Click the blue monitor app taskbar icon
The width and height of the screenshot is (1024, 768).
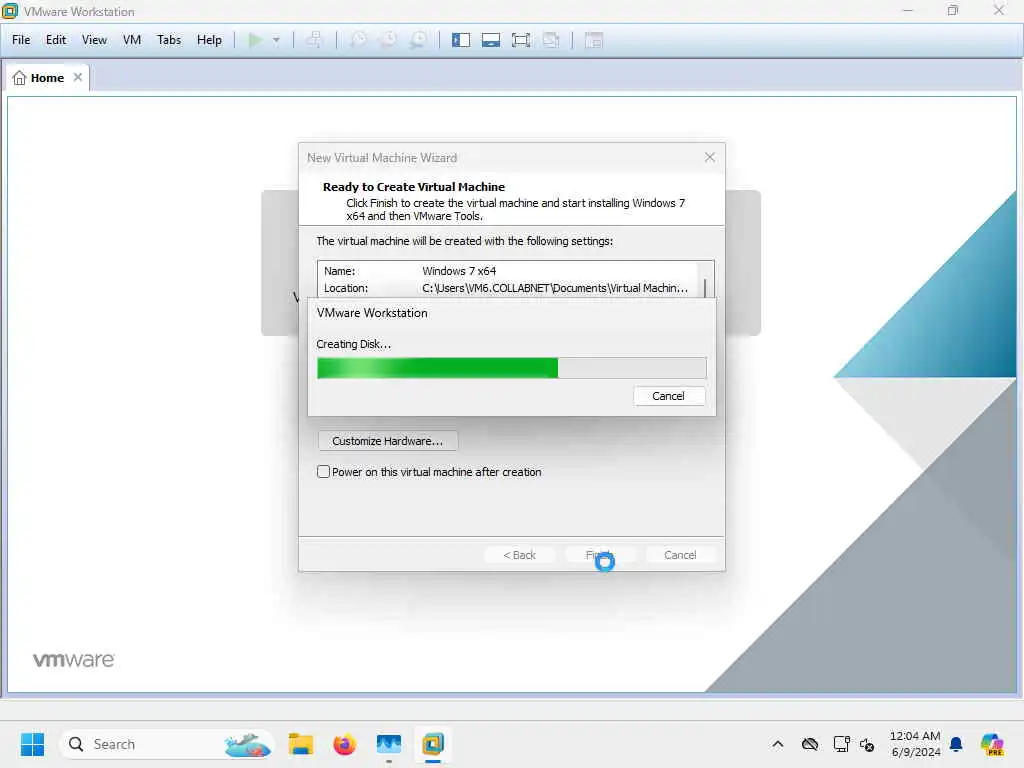tap(389, 744)
